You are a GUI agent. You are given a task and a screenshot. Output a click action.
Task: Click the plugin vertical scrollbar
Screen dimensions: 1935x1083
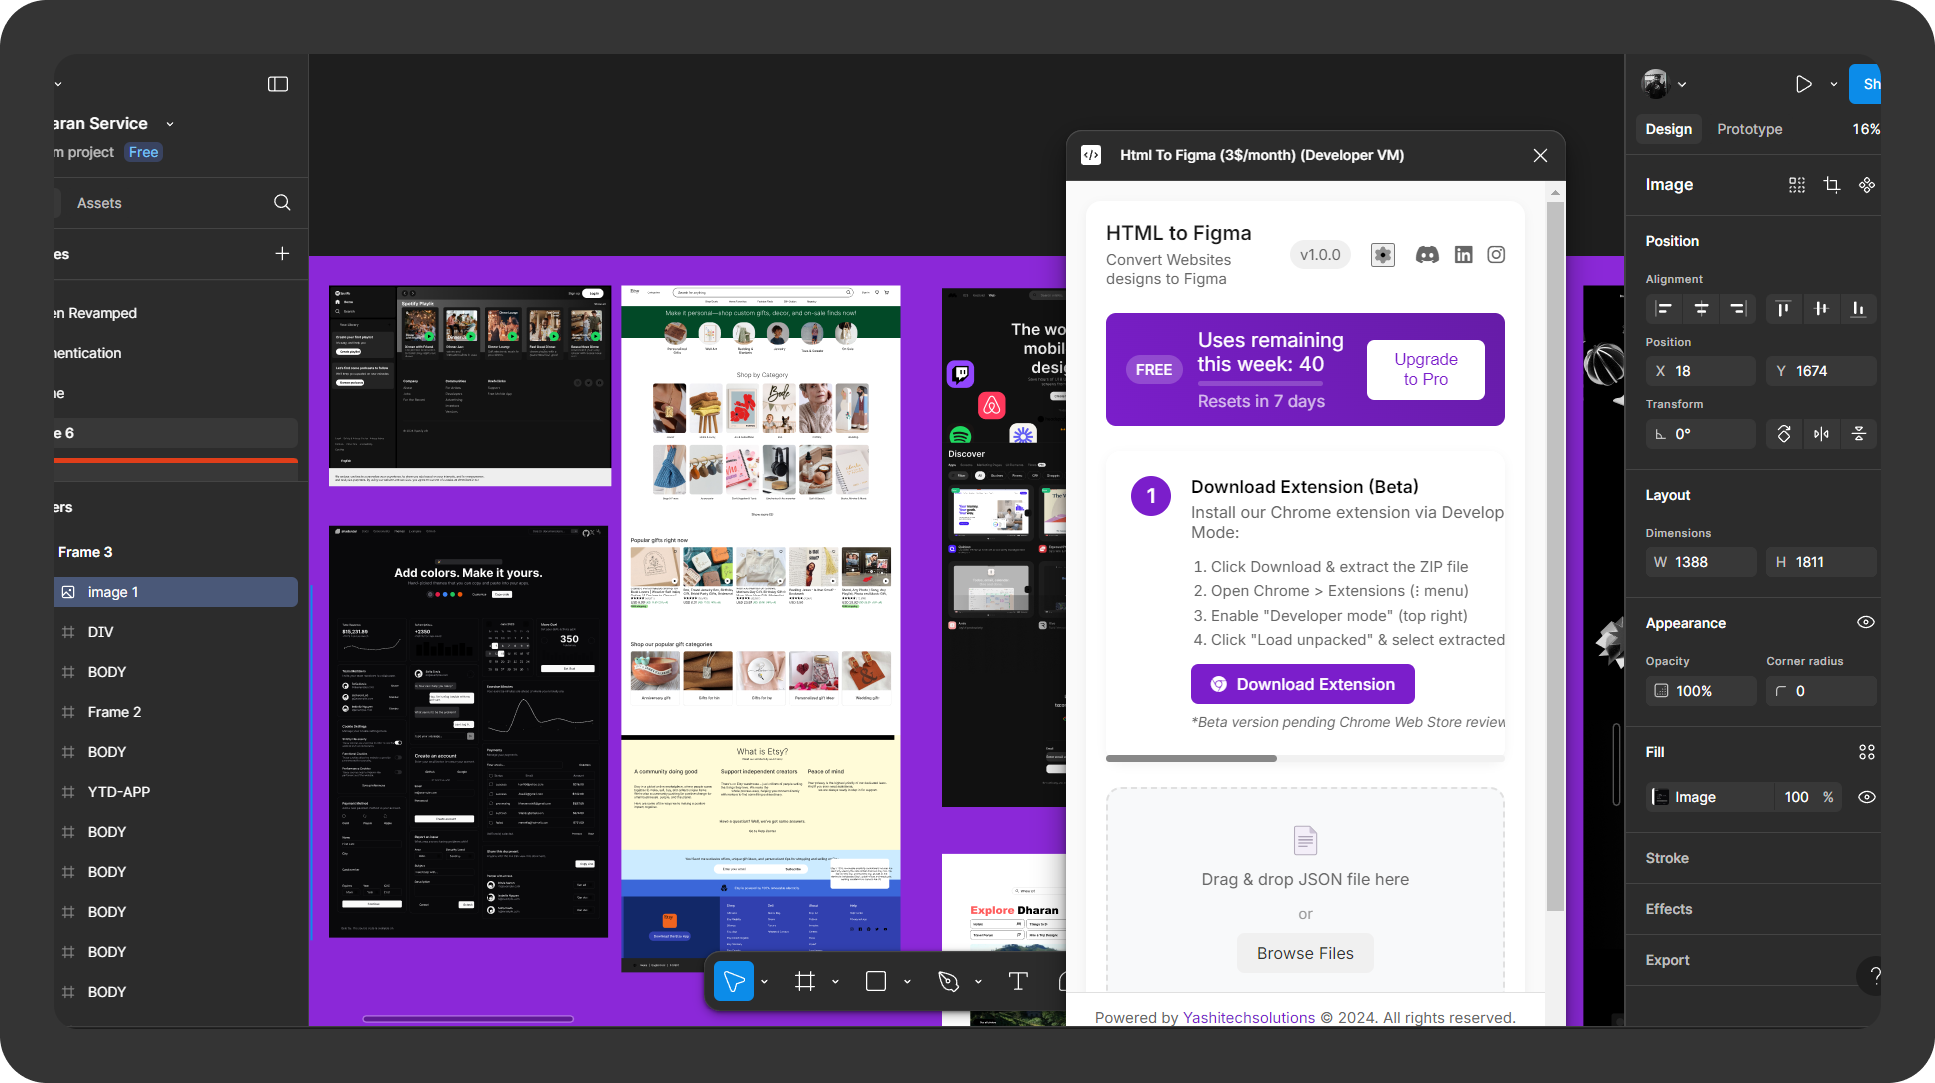(x=1555, y=556)
